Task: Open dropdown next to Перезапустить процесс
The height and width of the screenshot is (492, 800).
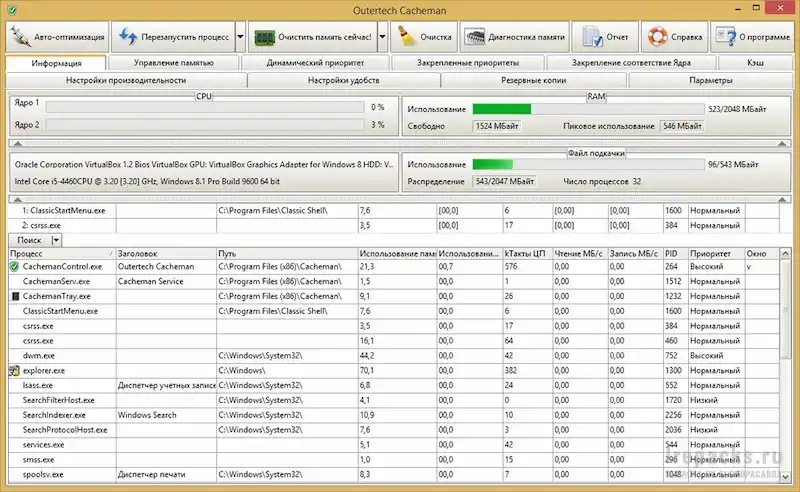Action: [x=240, y=37]
